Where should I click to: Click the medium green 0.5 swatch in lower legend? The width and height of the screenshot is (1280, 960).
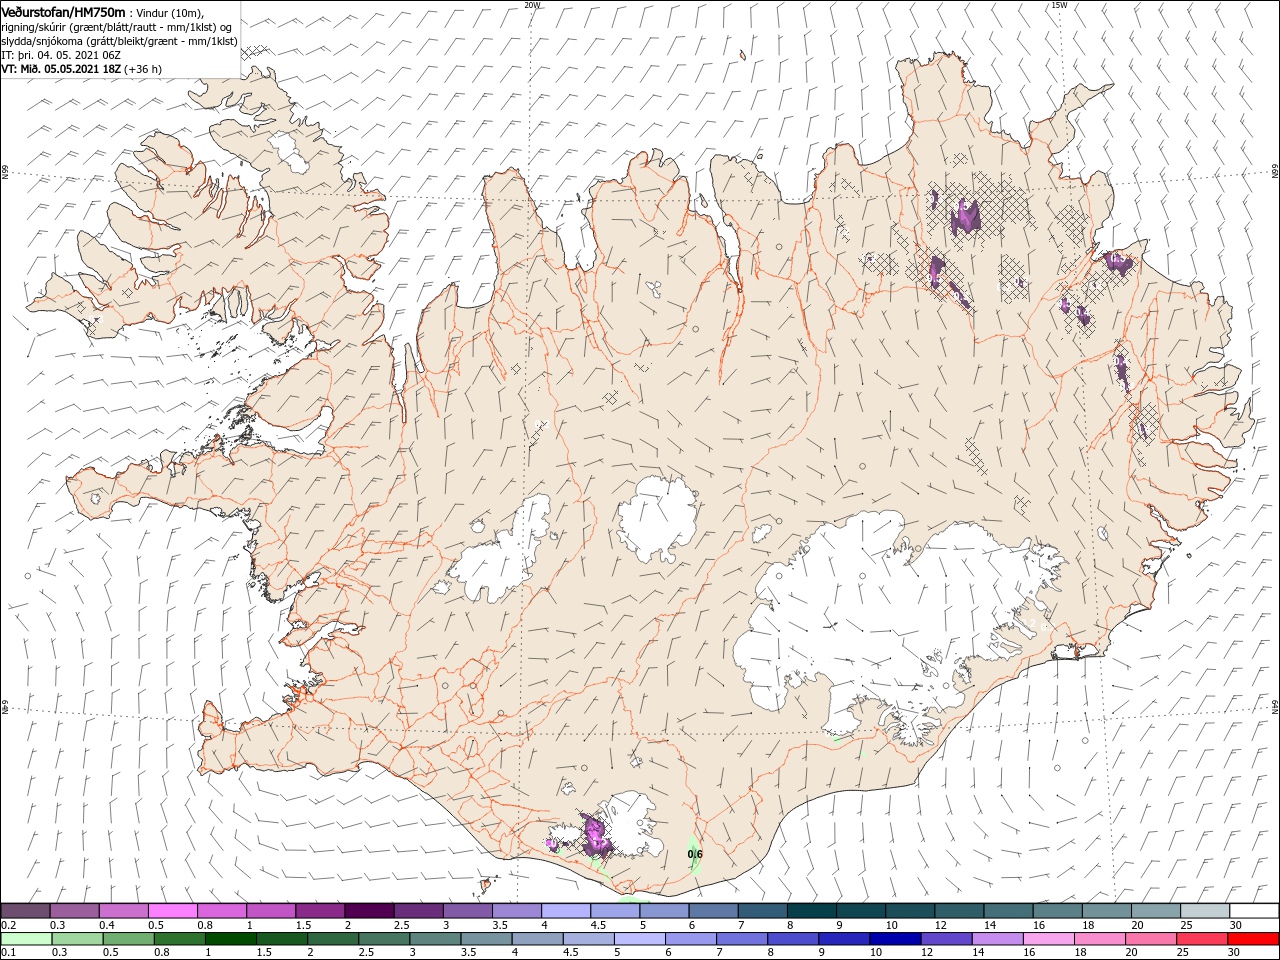click(128, 939)
